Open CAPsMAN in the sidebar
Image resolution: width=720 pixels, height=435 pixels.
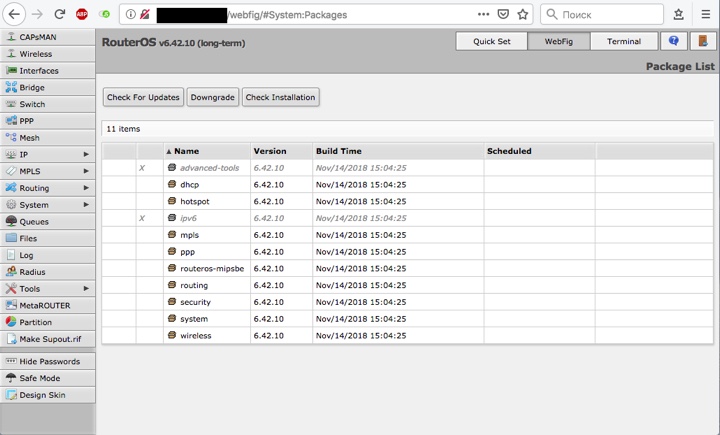pyautogui.click(x=48, y=37)
